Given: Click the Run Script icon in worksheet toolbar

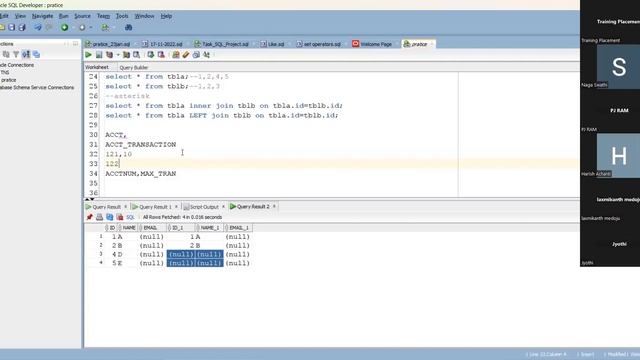Looking at the screenshot, I should tap(99, 55).
